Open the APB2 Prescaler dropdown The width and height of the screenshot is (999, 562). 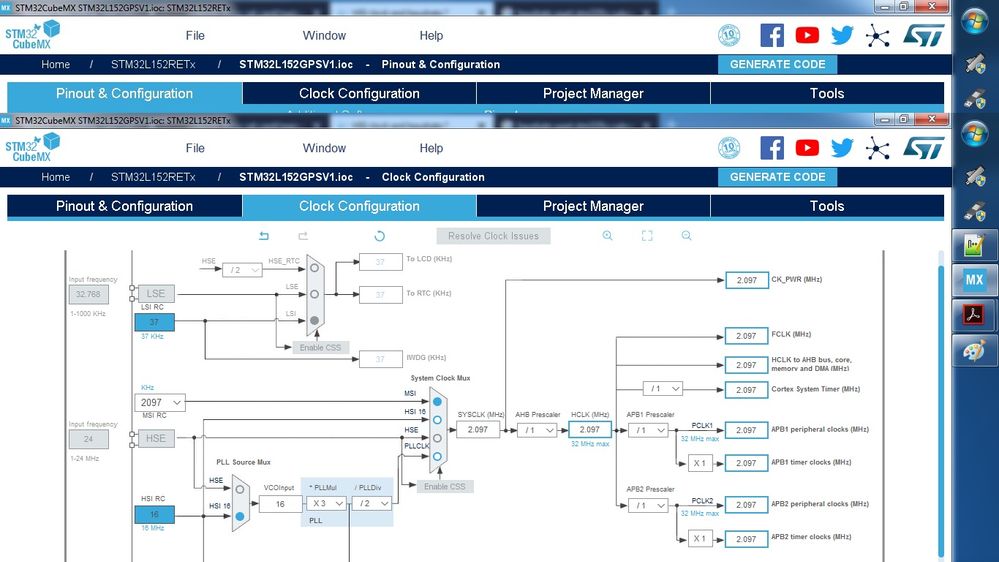click(648, 506)
